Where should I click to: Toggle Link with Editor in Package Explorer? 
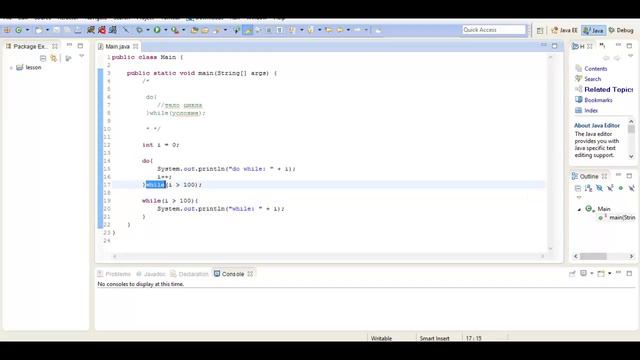click(53, 58)
